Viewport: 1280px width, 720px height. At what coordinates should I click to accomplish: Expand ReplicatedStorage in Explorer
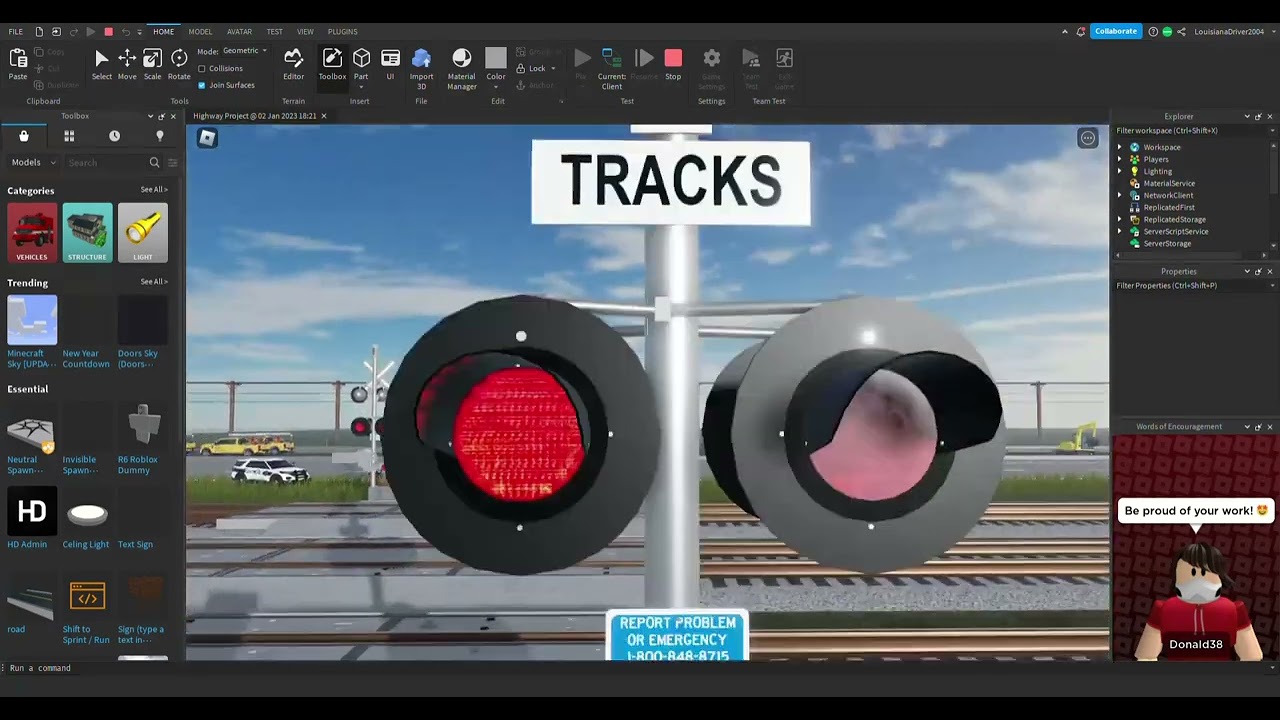(x=1120, y=219)
